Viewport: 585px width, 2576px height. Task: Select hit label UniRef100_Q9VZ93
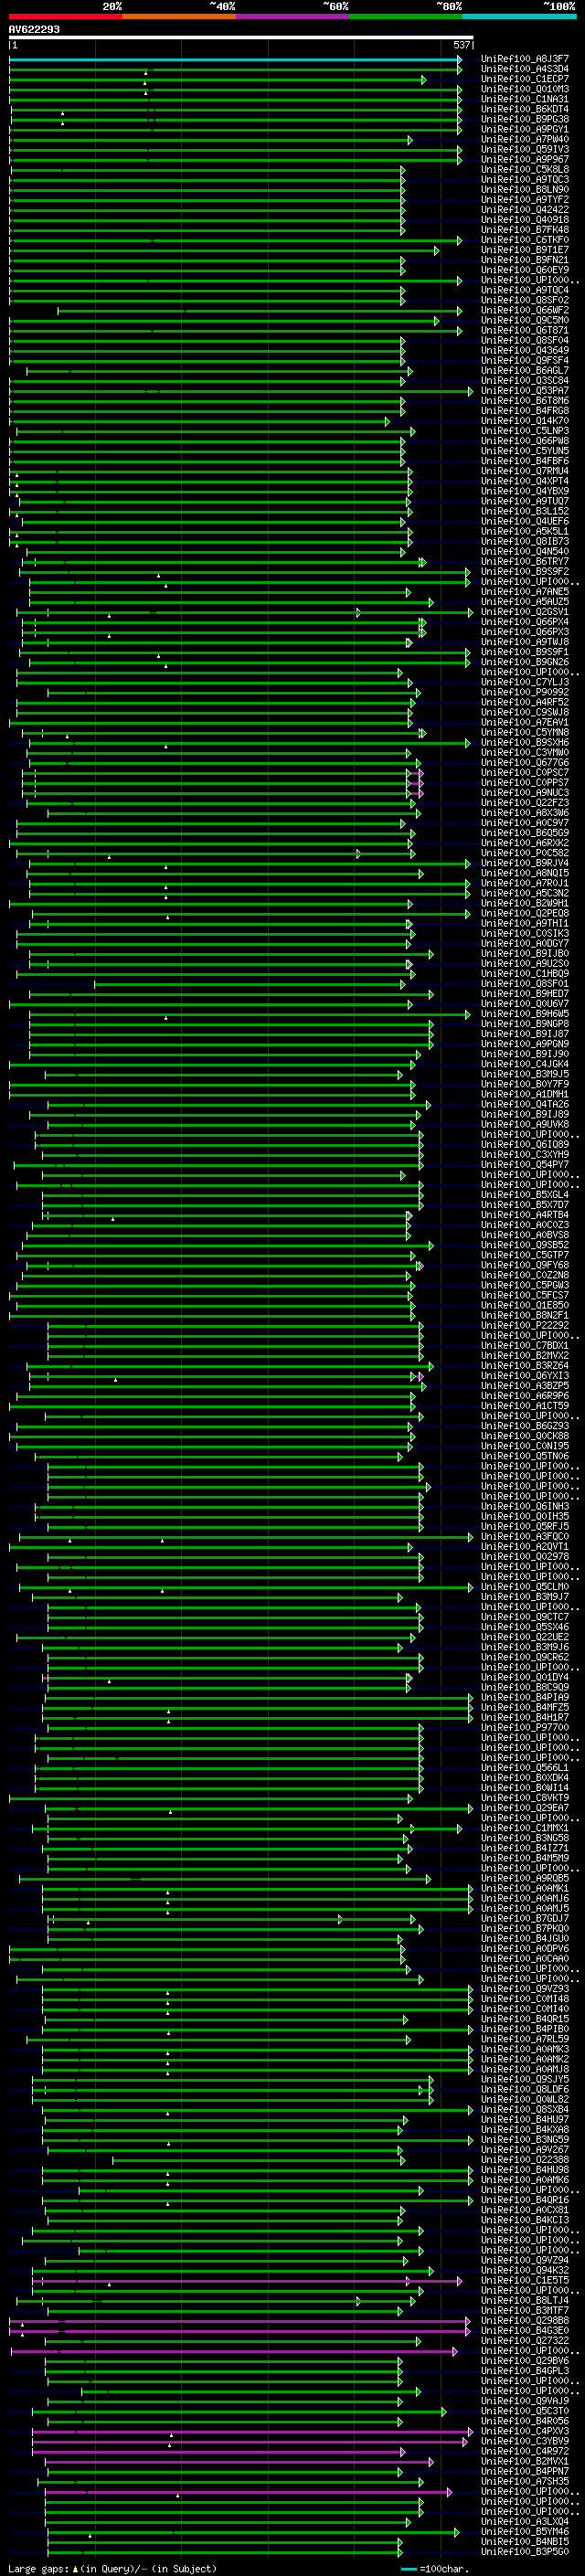pyautogui.click(x=525, y=1988)
